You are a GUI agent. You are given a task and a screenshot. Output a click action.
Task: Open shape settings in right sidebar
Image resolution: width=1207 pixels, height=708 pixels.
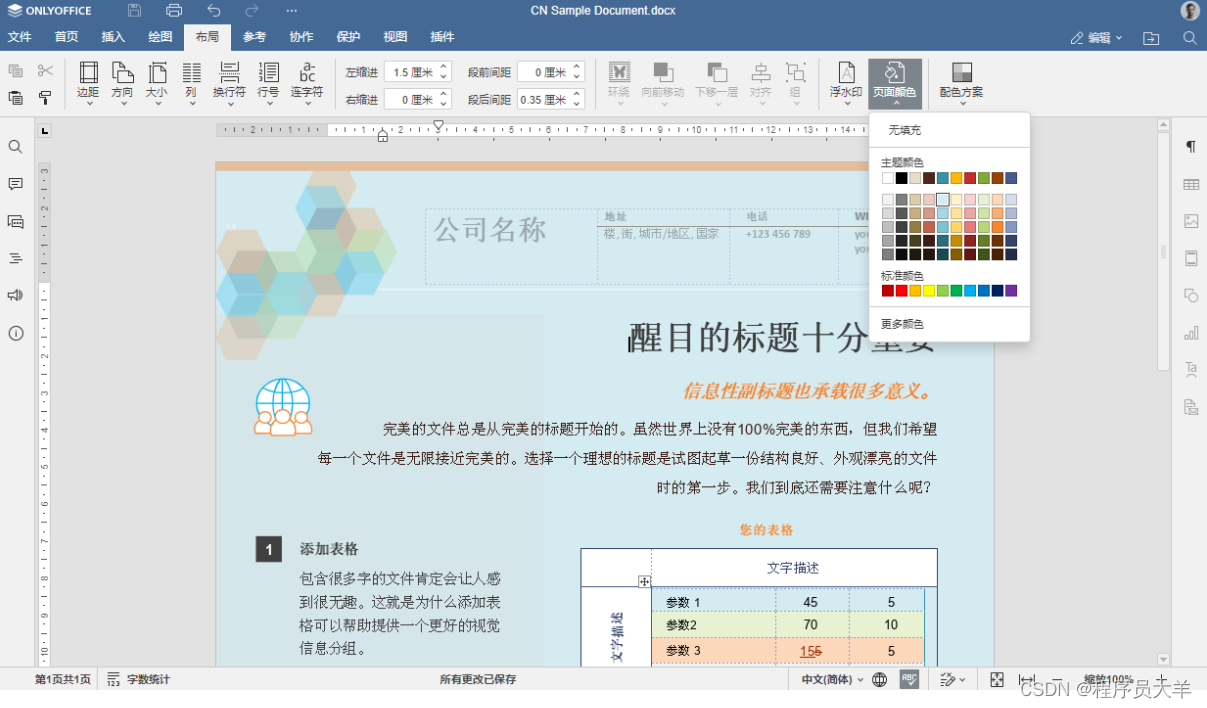coord(1191,295)
